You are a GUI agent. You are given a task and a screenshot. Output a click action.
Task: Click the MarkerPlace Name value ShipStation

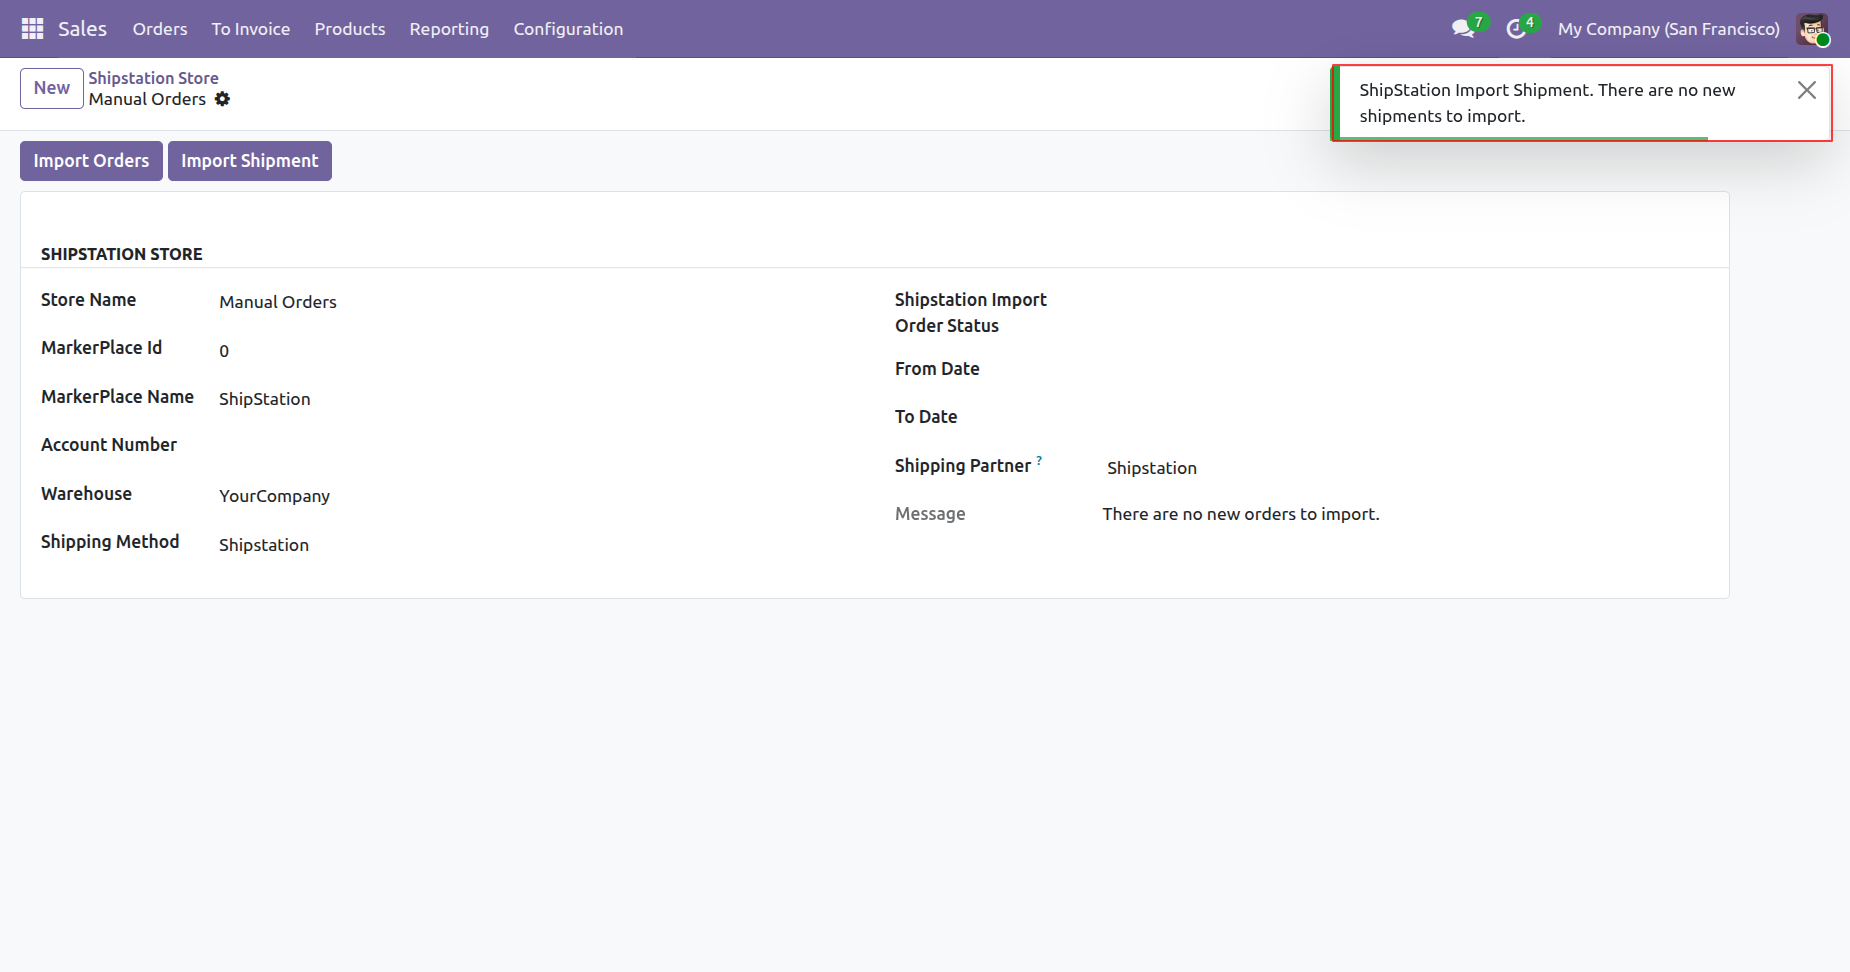(265, 399)
